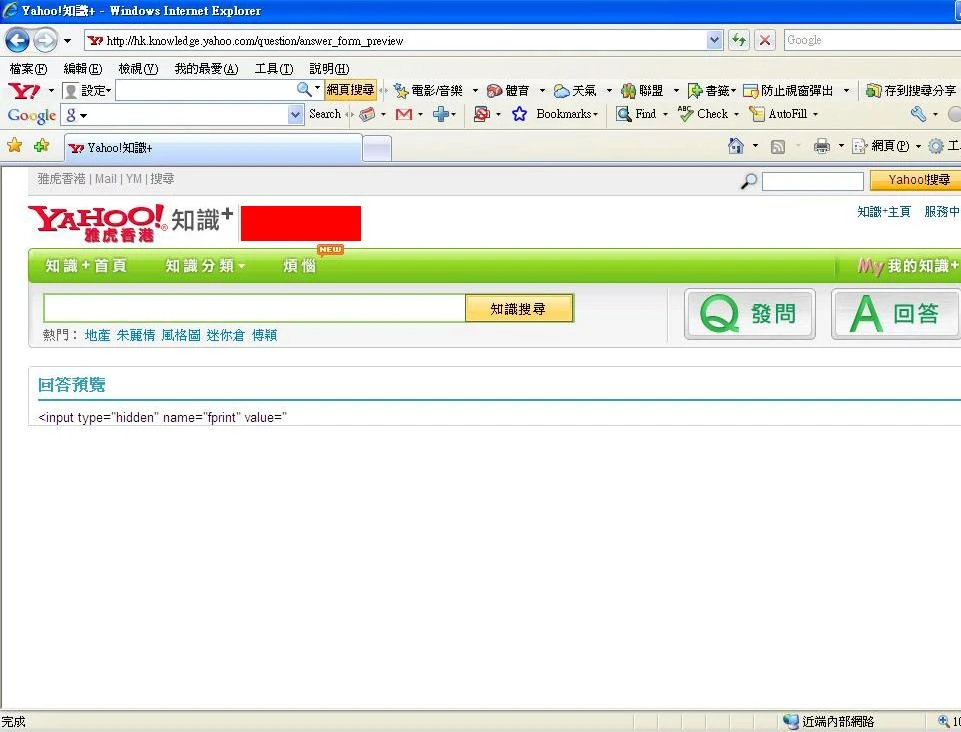This screenshot has height=732, width=961.
Task: Click the popup blocker icon in Google toolbar
Action: 482,114
